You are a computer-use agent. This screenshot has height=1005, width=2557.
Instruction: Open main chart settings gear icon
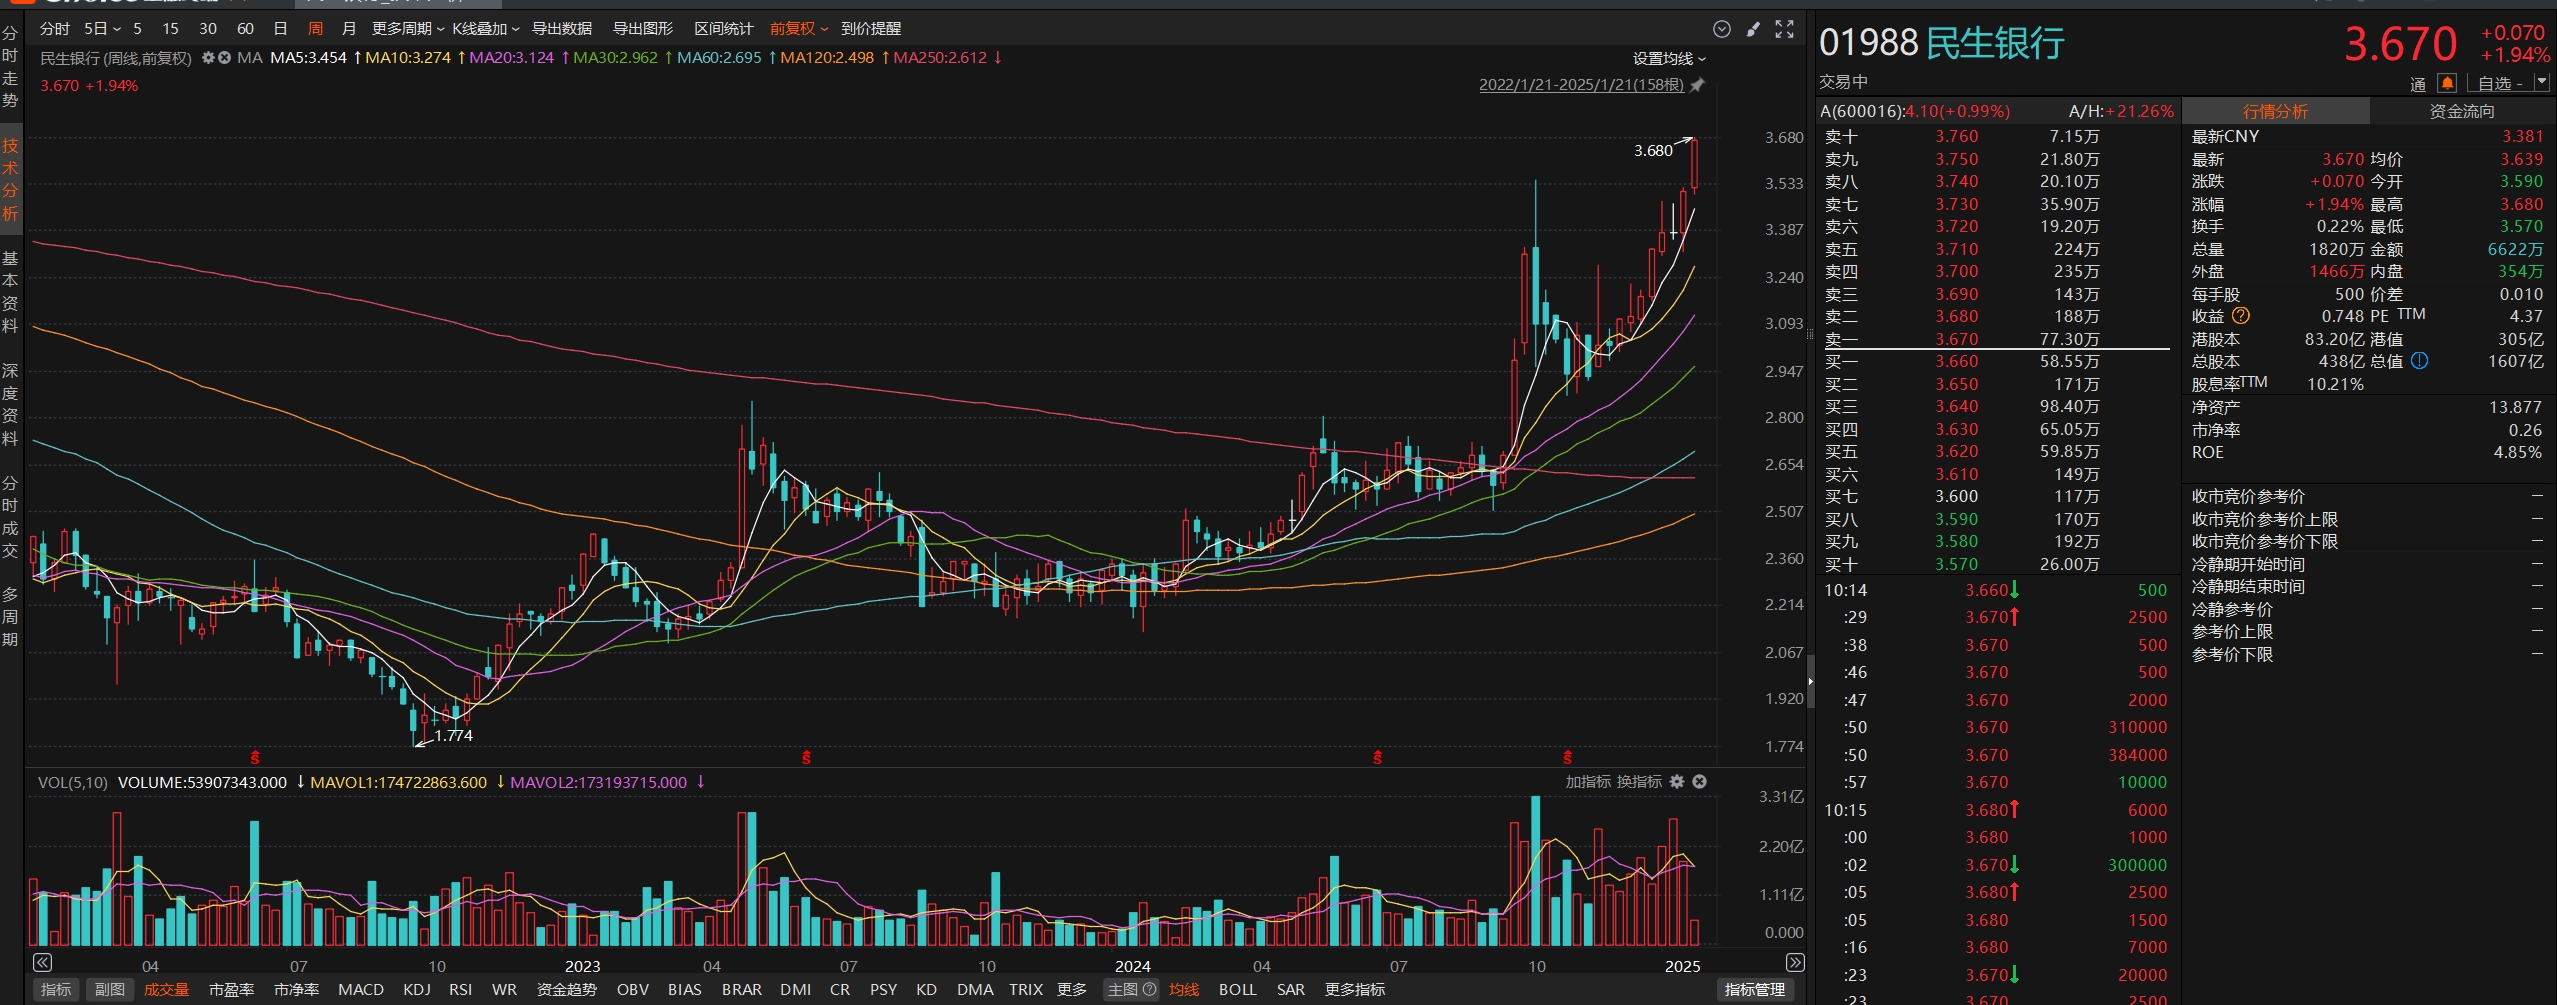(208, 58)
